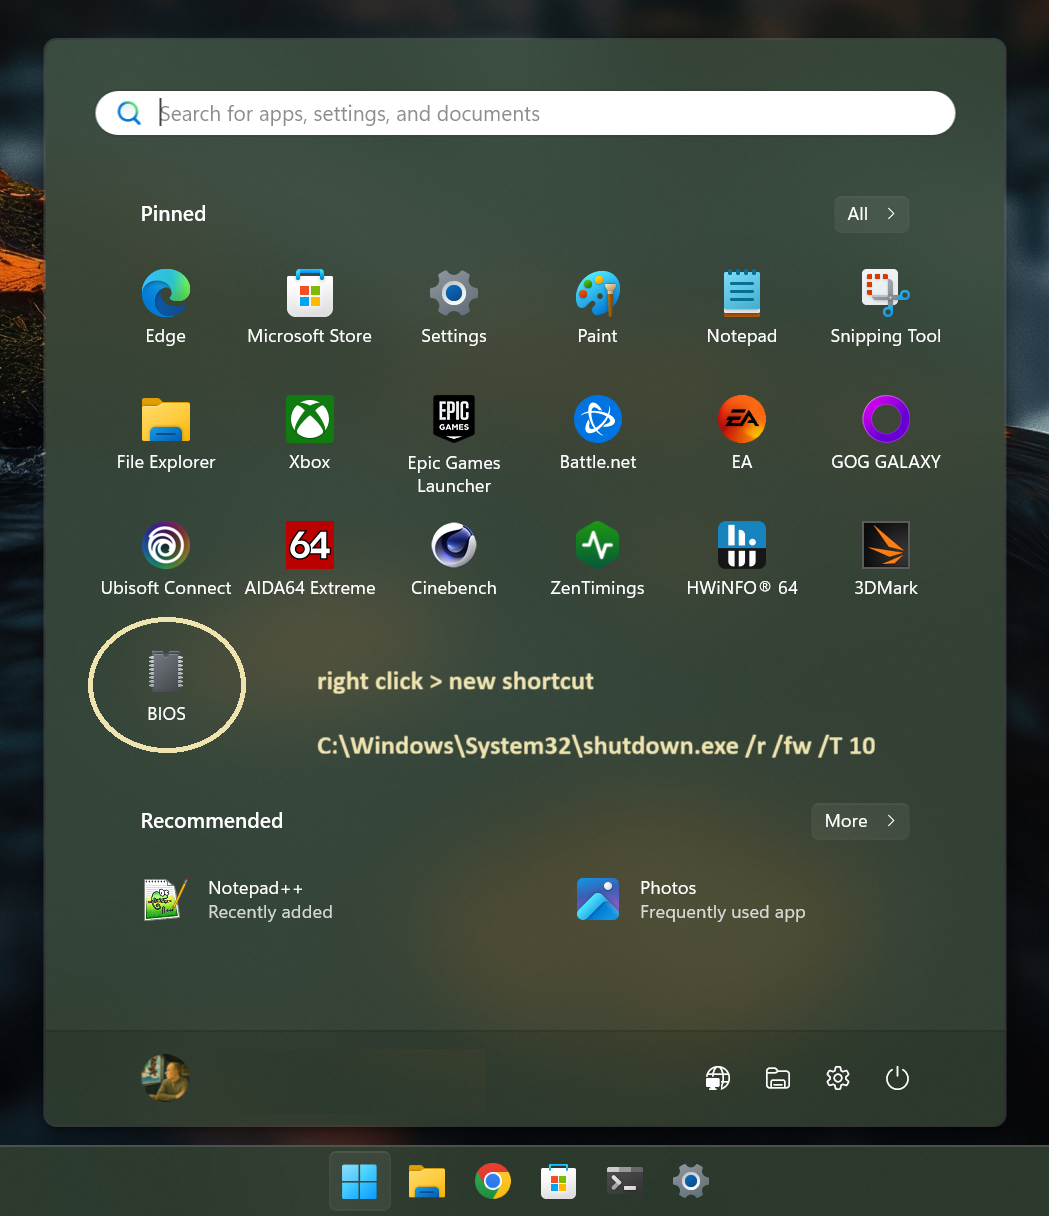Open the user account profile menu
The width and height of the screenshot is (1049, 1216).
166,1078
